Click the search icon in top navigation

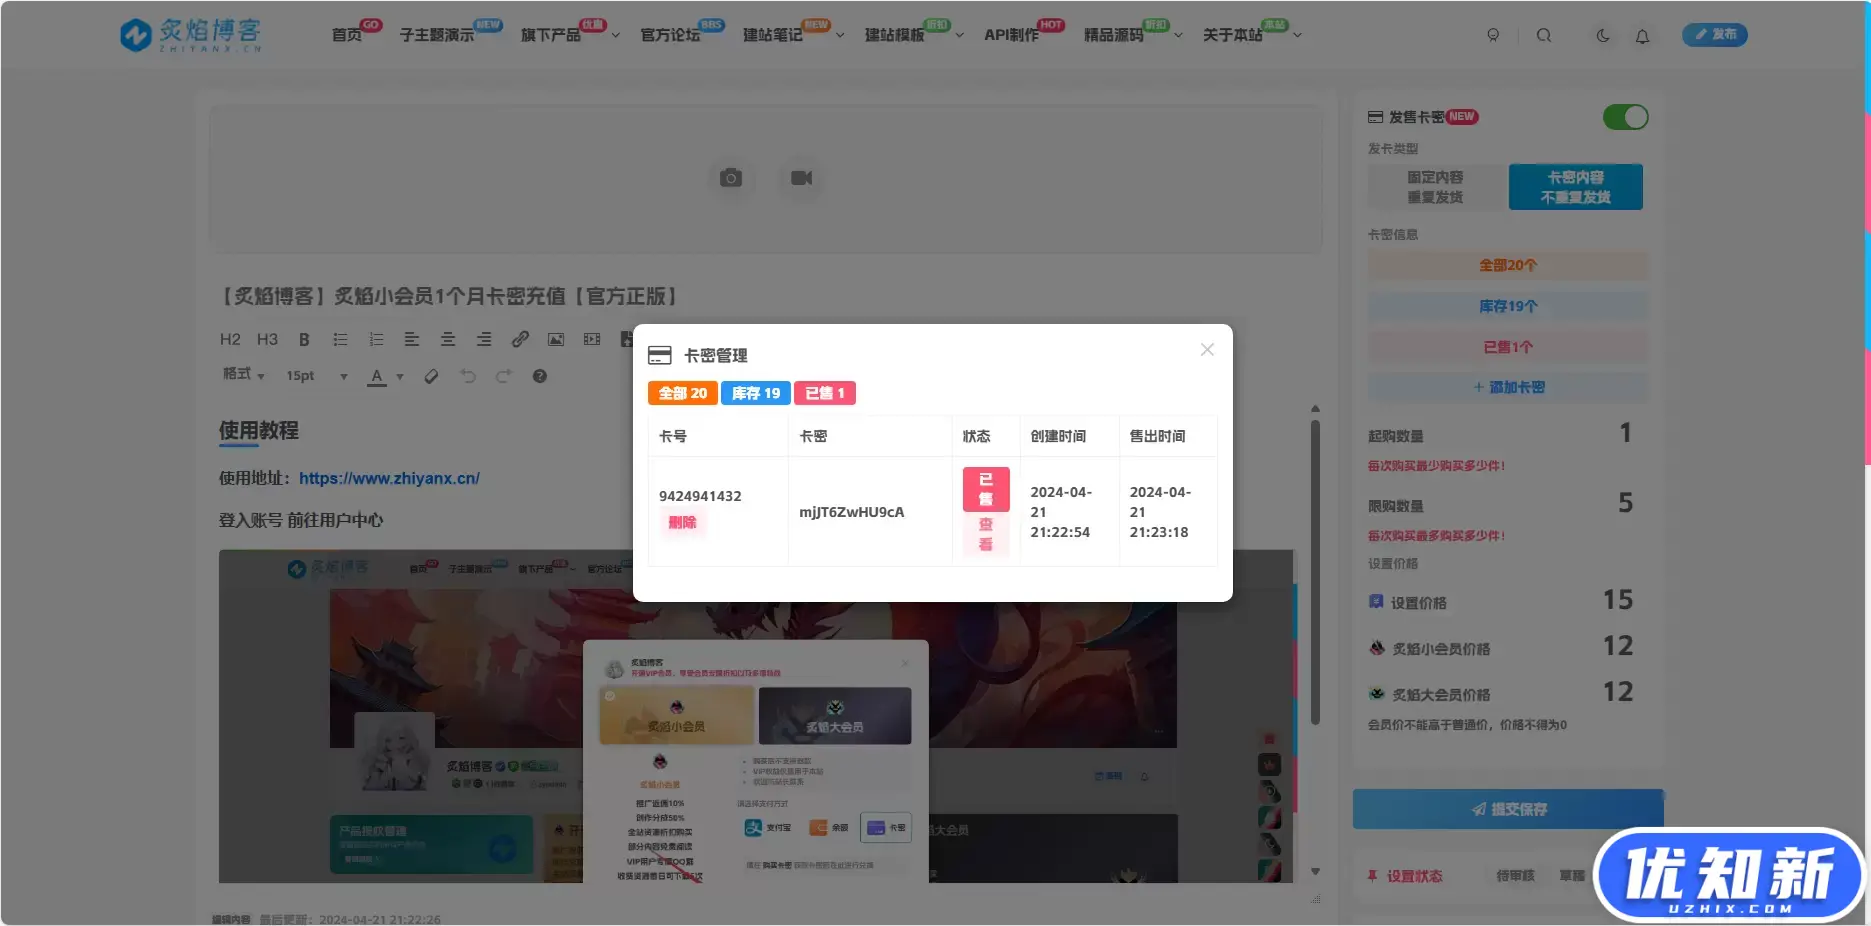1544,36
